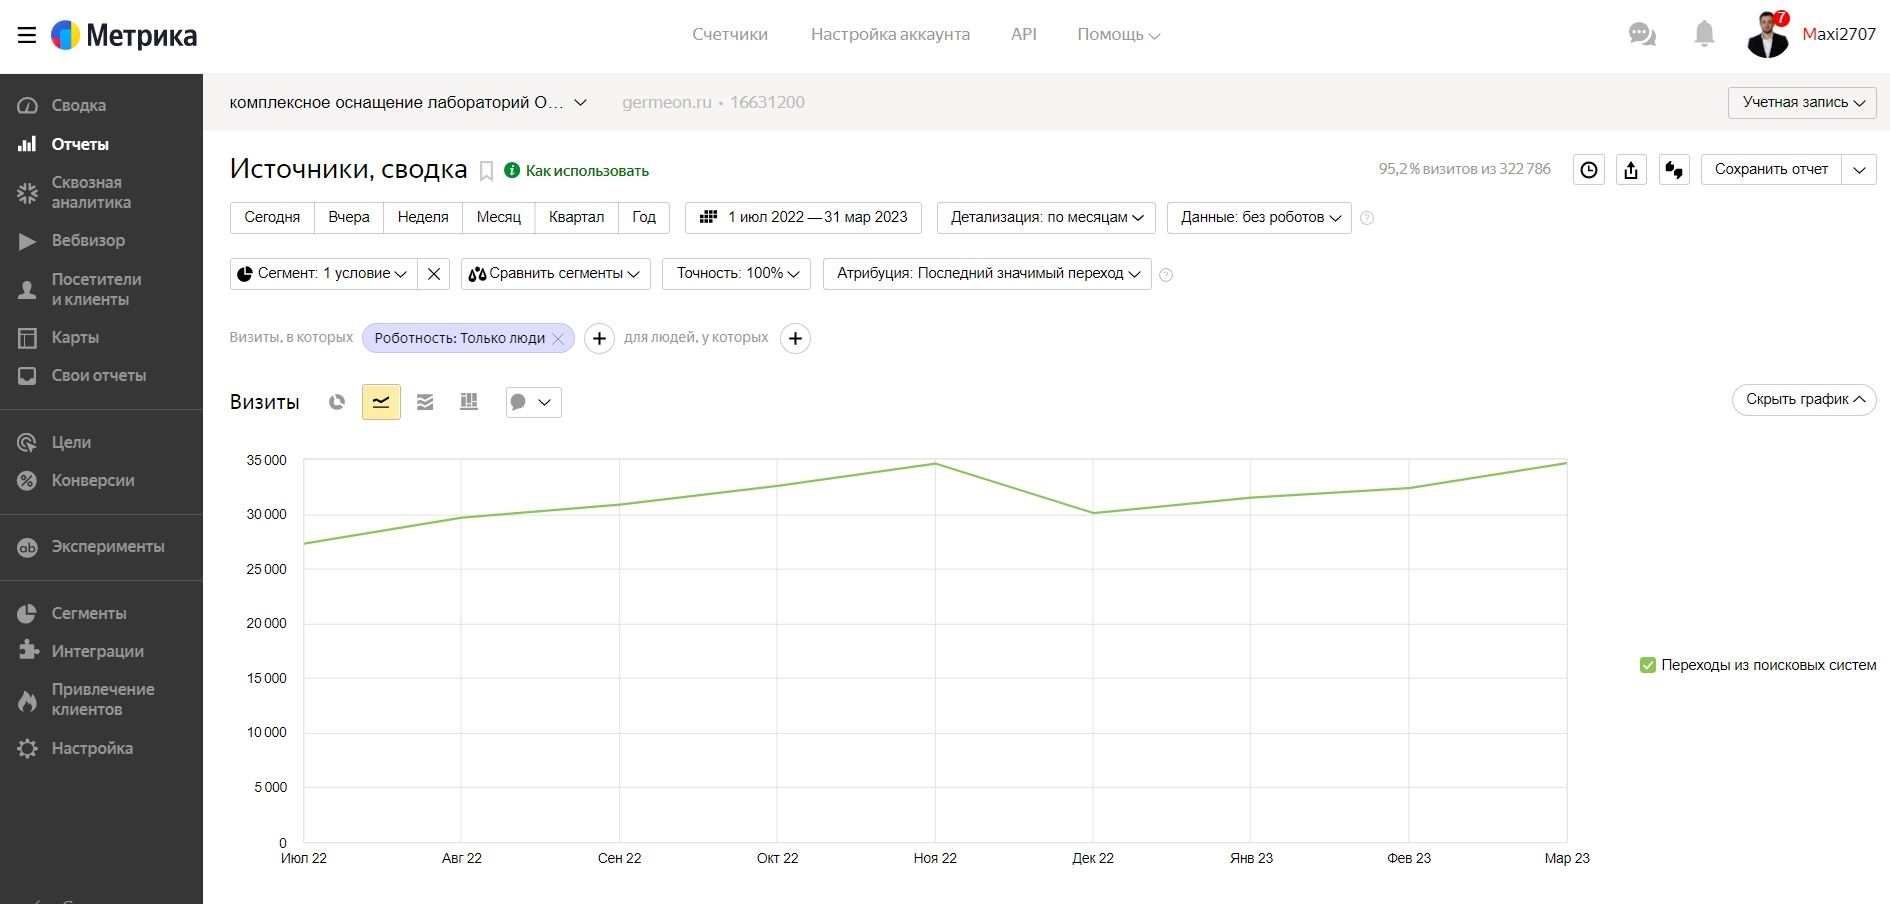Open the export report icon

1631,170
